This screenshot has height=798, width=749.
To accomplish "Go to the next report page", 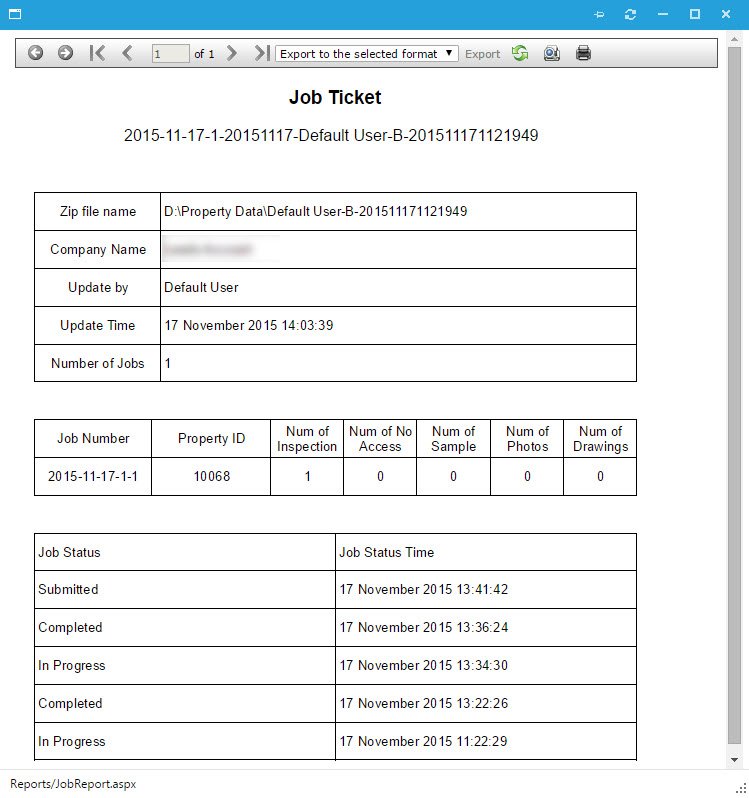I will point(232,53).
